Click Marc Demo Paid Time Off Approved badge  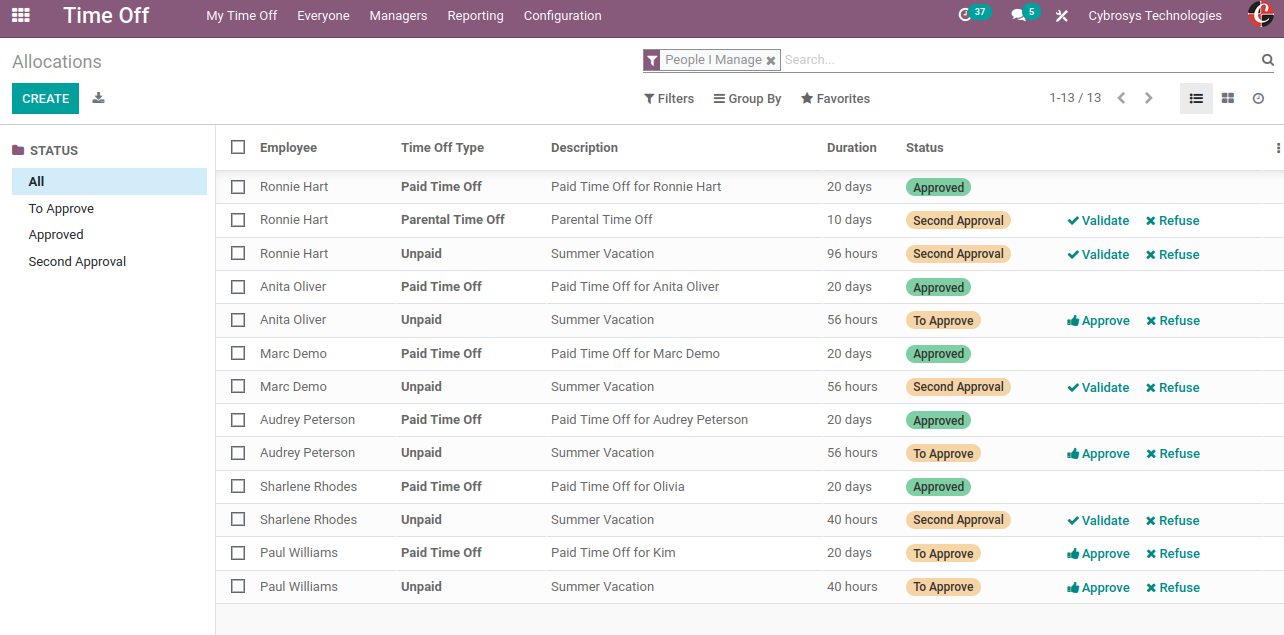tap(939, 354)
